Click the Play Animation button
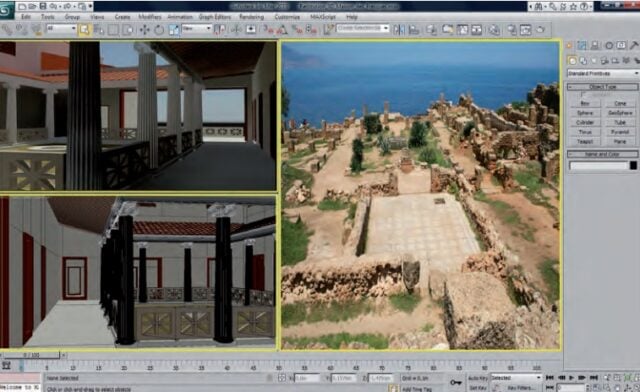640x392 pixels. 571,378
